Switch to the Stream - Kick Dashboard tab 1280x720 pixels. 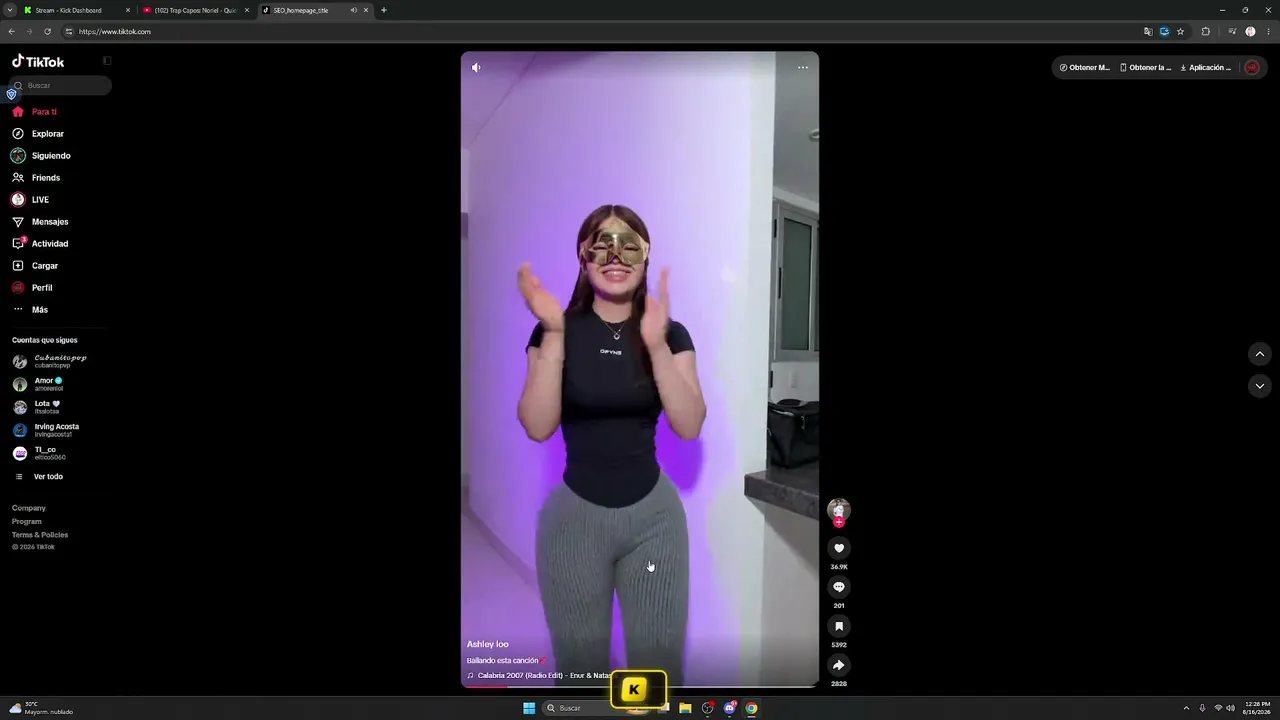coord(78,10)
